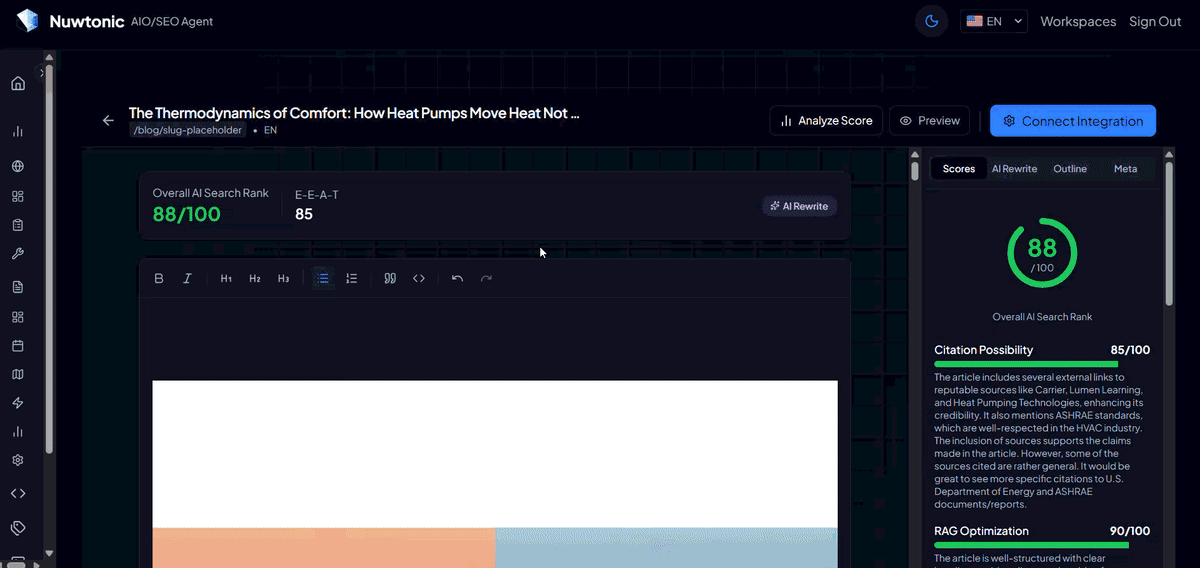Open the lightning bolt icon in the sidebar

(17, 403)
